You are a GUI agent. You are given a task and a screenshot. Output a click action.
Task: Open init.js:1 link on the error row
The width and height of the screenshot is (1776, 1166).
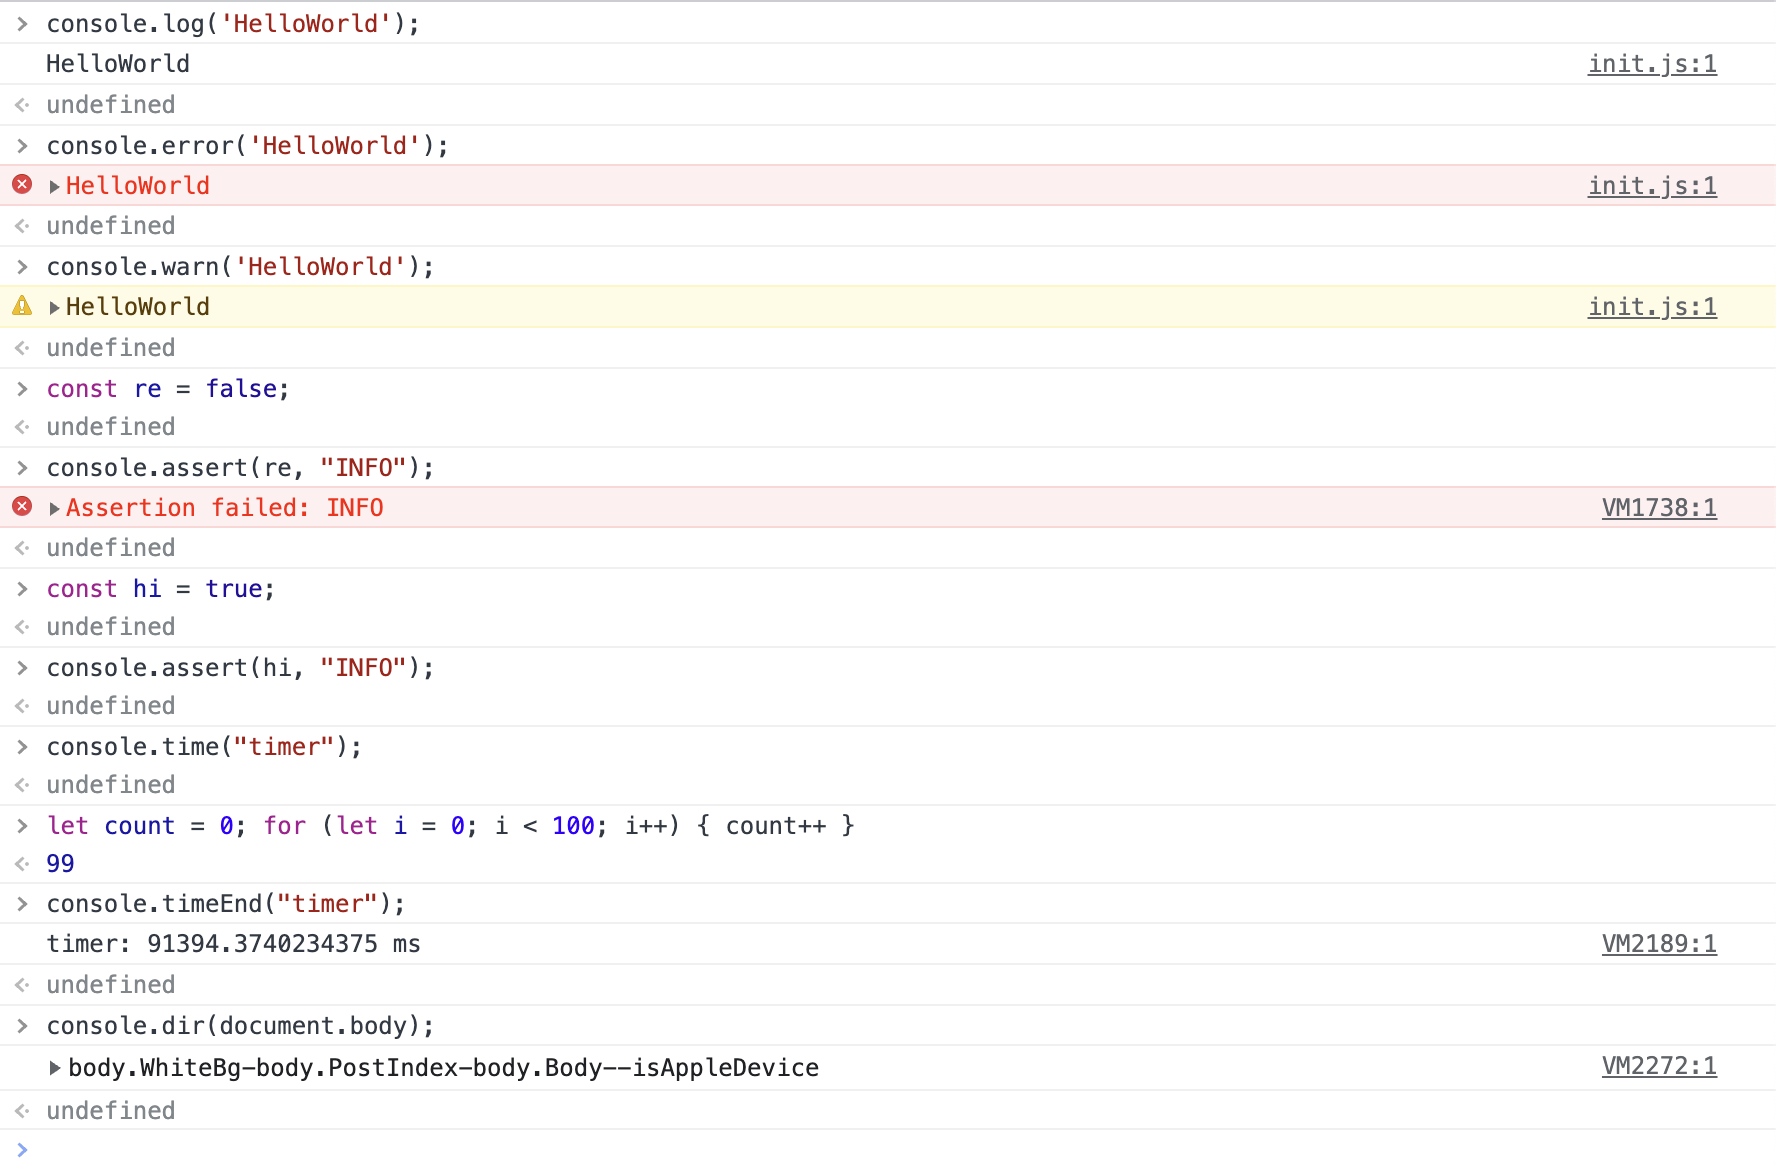pos(1652,186)
